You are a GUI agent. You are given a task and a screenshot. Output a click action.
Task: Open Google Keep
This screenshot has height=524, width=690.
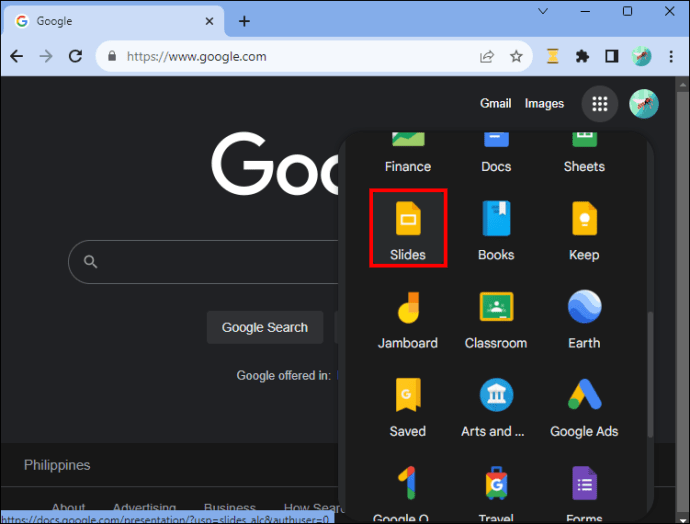click(584, 231)
